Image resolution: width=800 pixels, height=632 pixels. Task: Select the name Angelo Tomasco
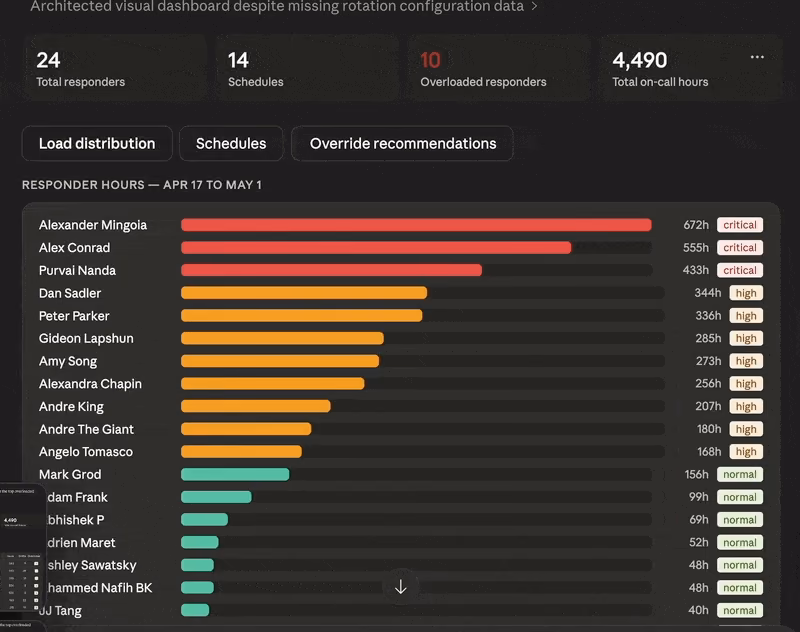[86, 451]
